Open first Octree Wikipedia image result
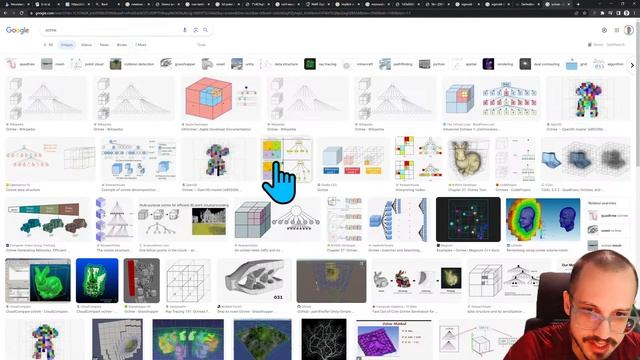The height and width of the screenshot is (360, 640). click(x=47, y=98)
